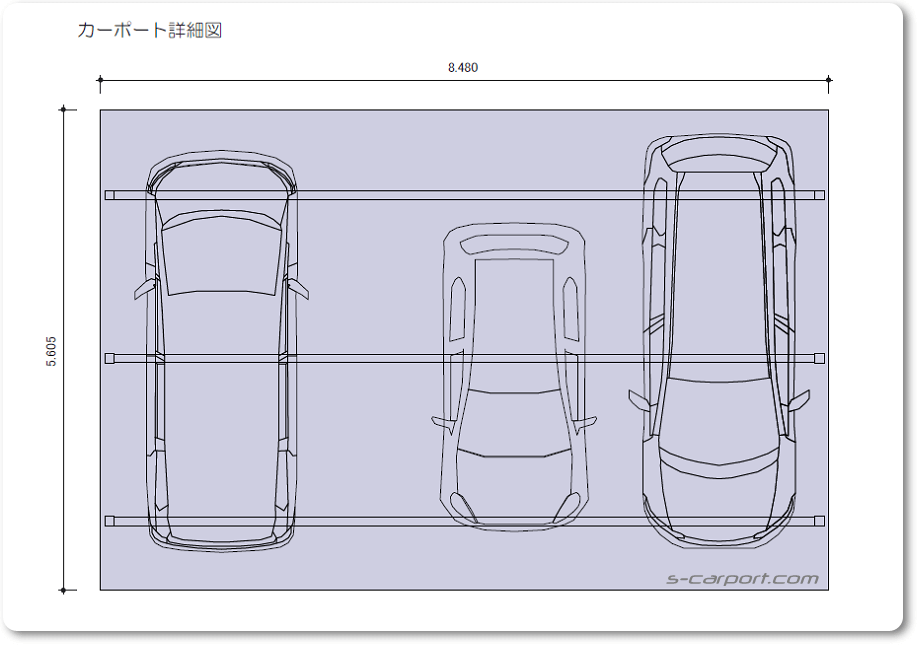917x645 pixels.
Task: Click the カーポート詳細図 title text
Action: coord(150,30)
